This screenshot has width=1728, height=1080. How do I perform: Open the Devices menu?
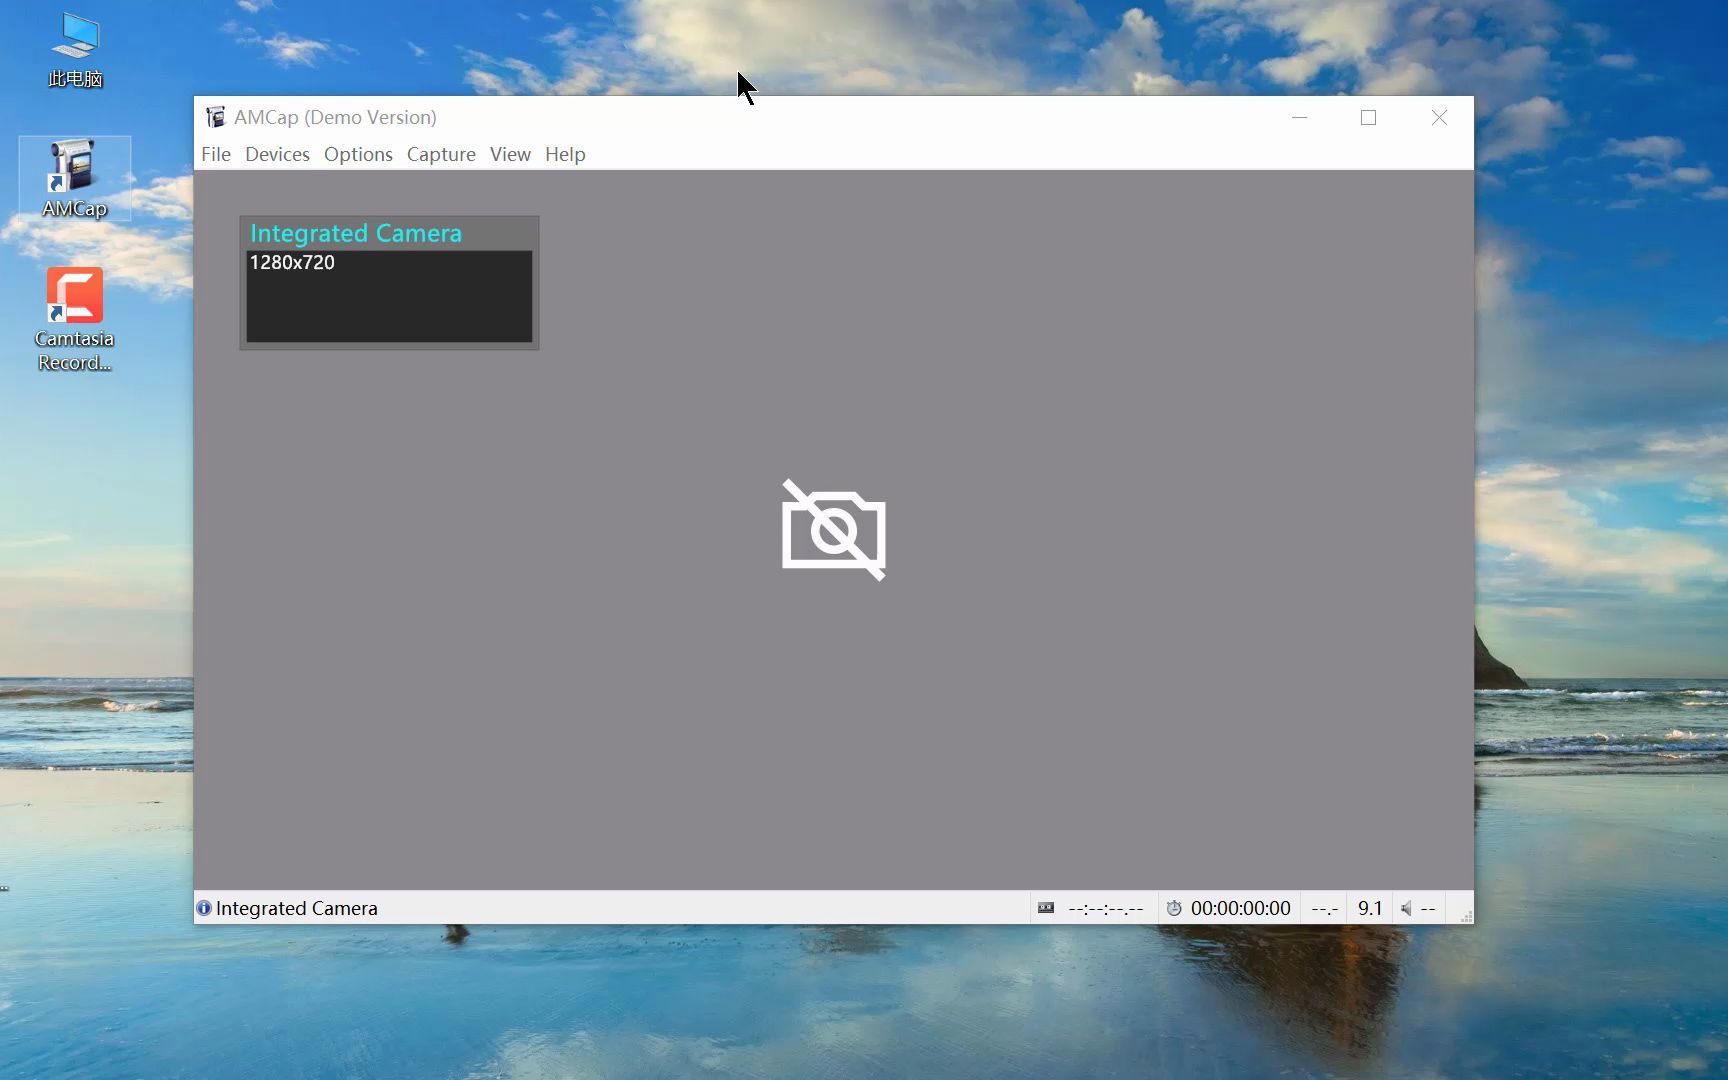click(277, 154)
